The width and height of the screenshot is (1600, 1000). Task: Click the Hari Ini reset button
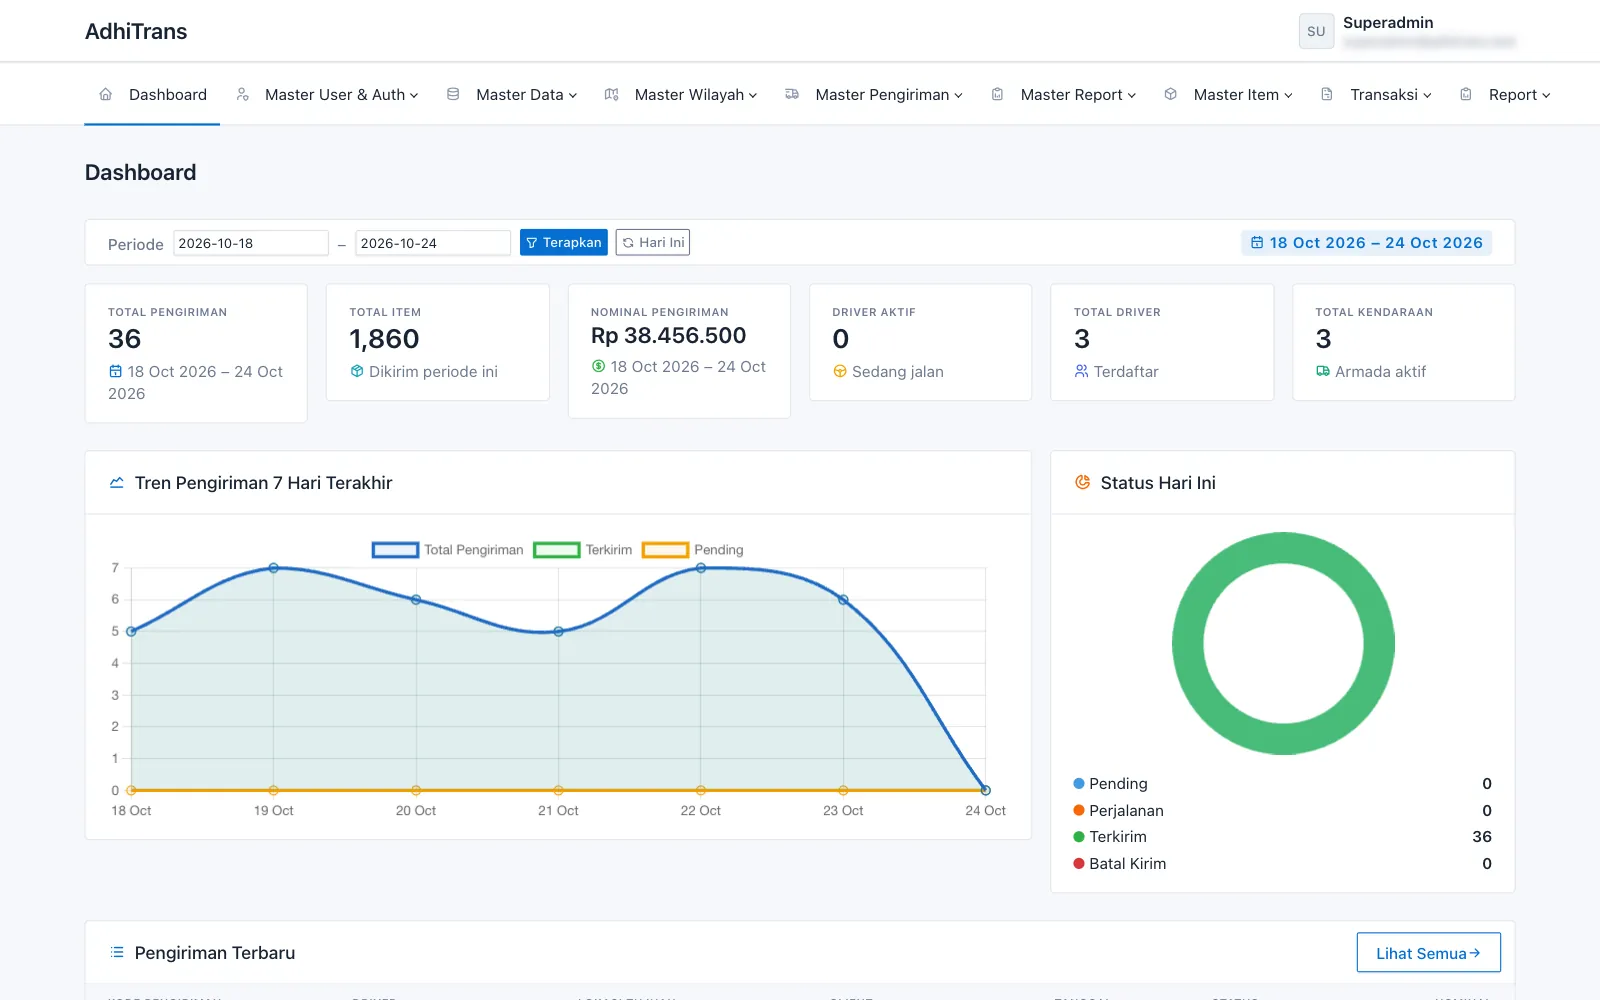point(653,243)
